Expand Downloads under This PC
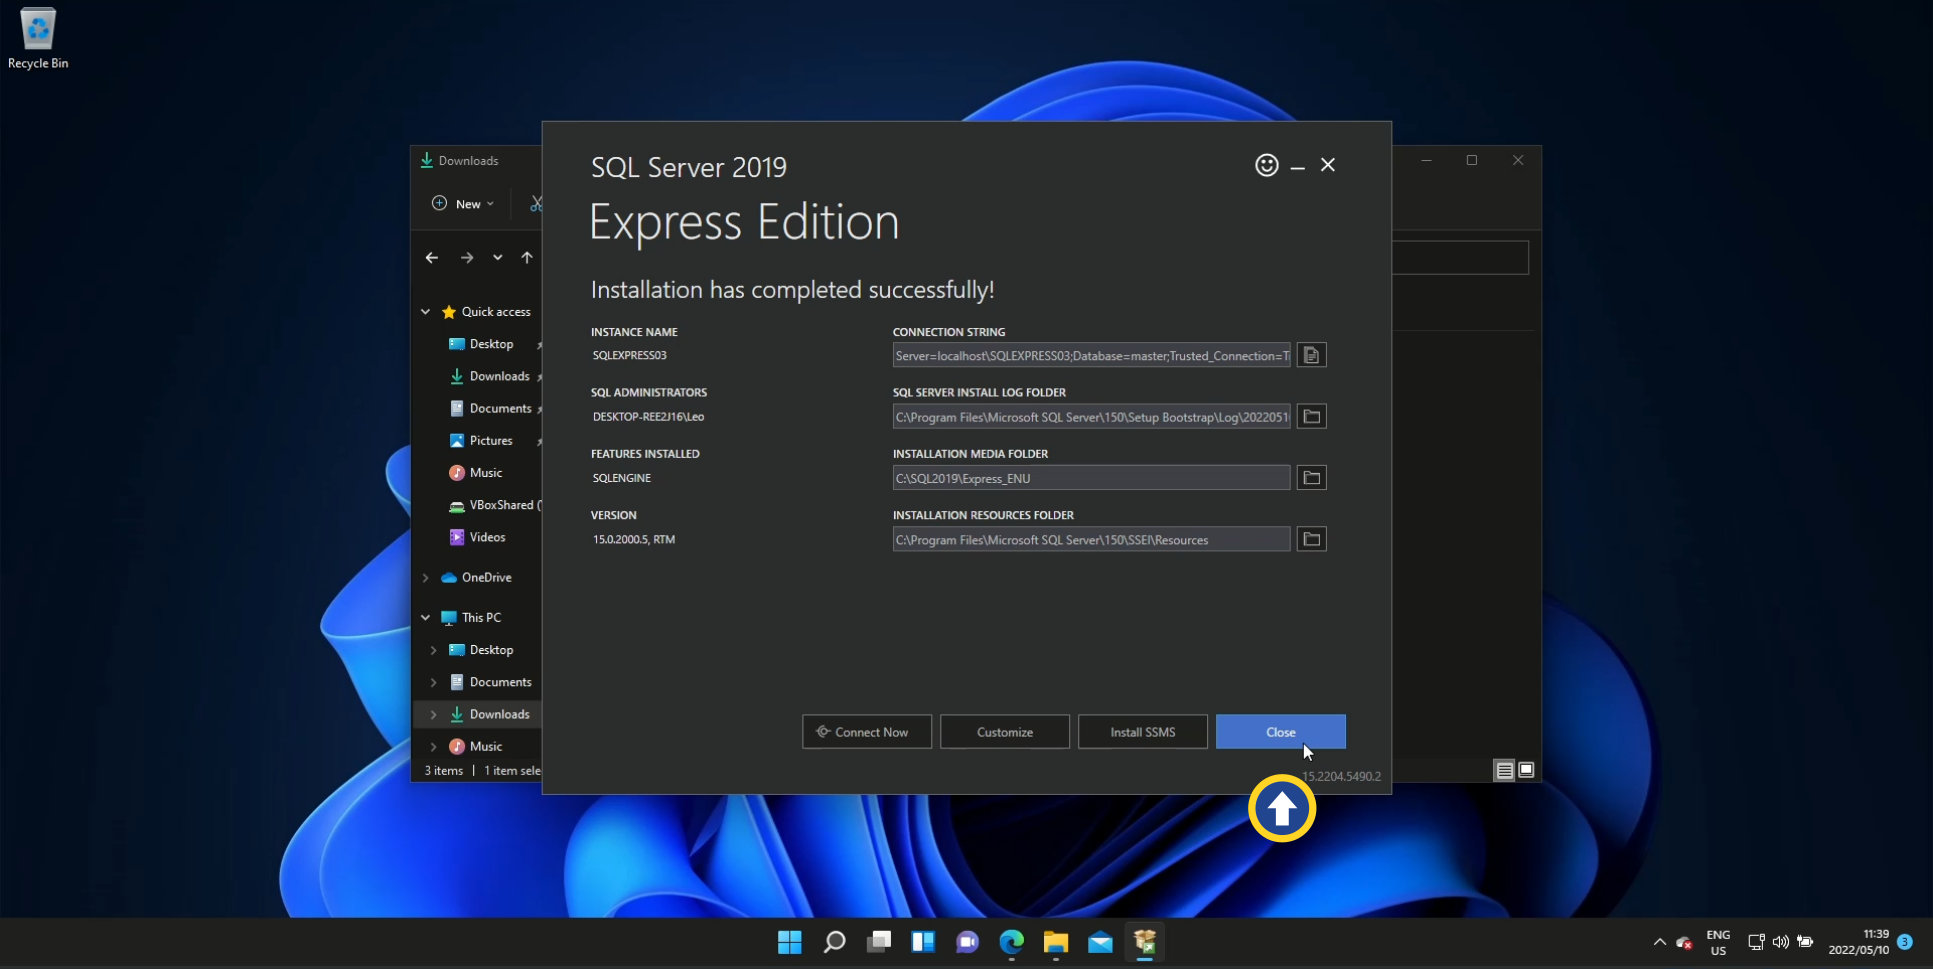 tap(433, 714)
